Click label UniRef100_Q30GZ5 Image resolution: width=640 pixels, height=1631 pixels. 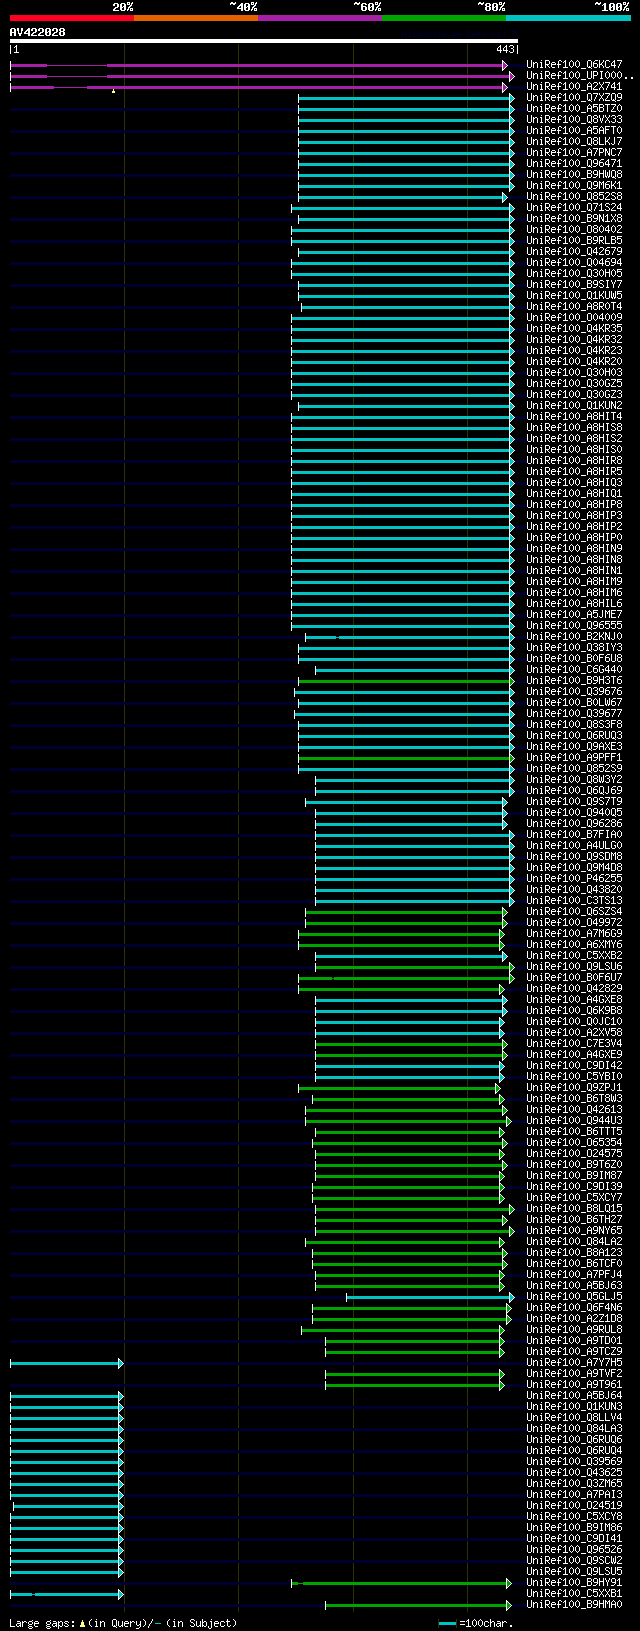point(574,384)
